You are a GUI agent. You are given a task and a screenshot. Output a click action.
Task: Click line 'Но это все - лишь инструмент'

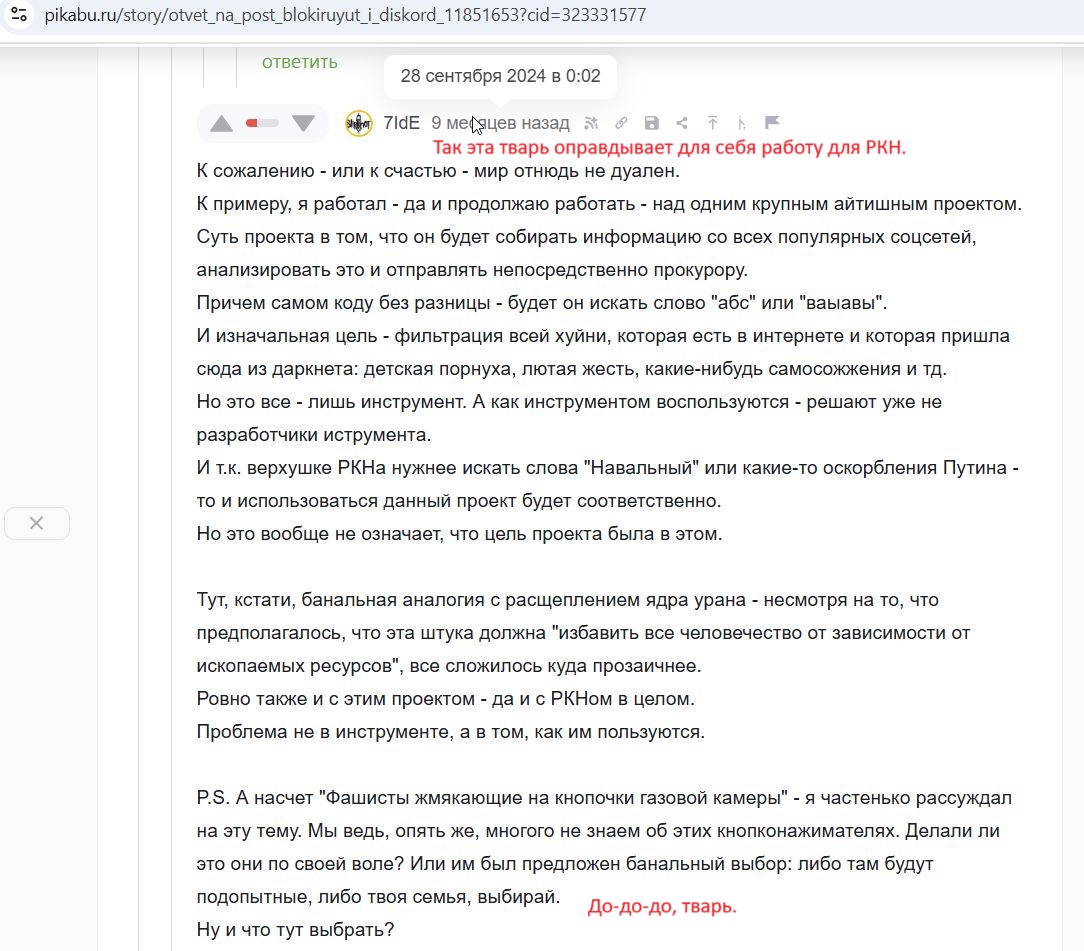click(569, 402)
